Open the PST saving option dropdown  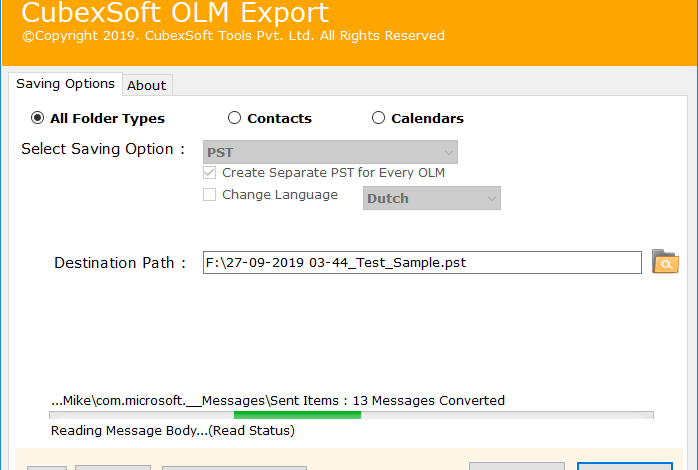pyautogui.click(x=330, y=152)
